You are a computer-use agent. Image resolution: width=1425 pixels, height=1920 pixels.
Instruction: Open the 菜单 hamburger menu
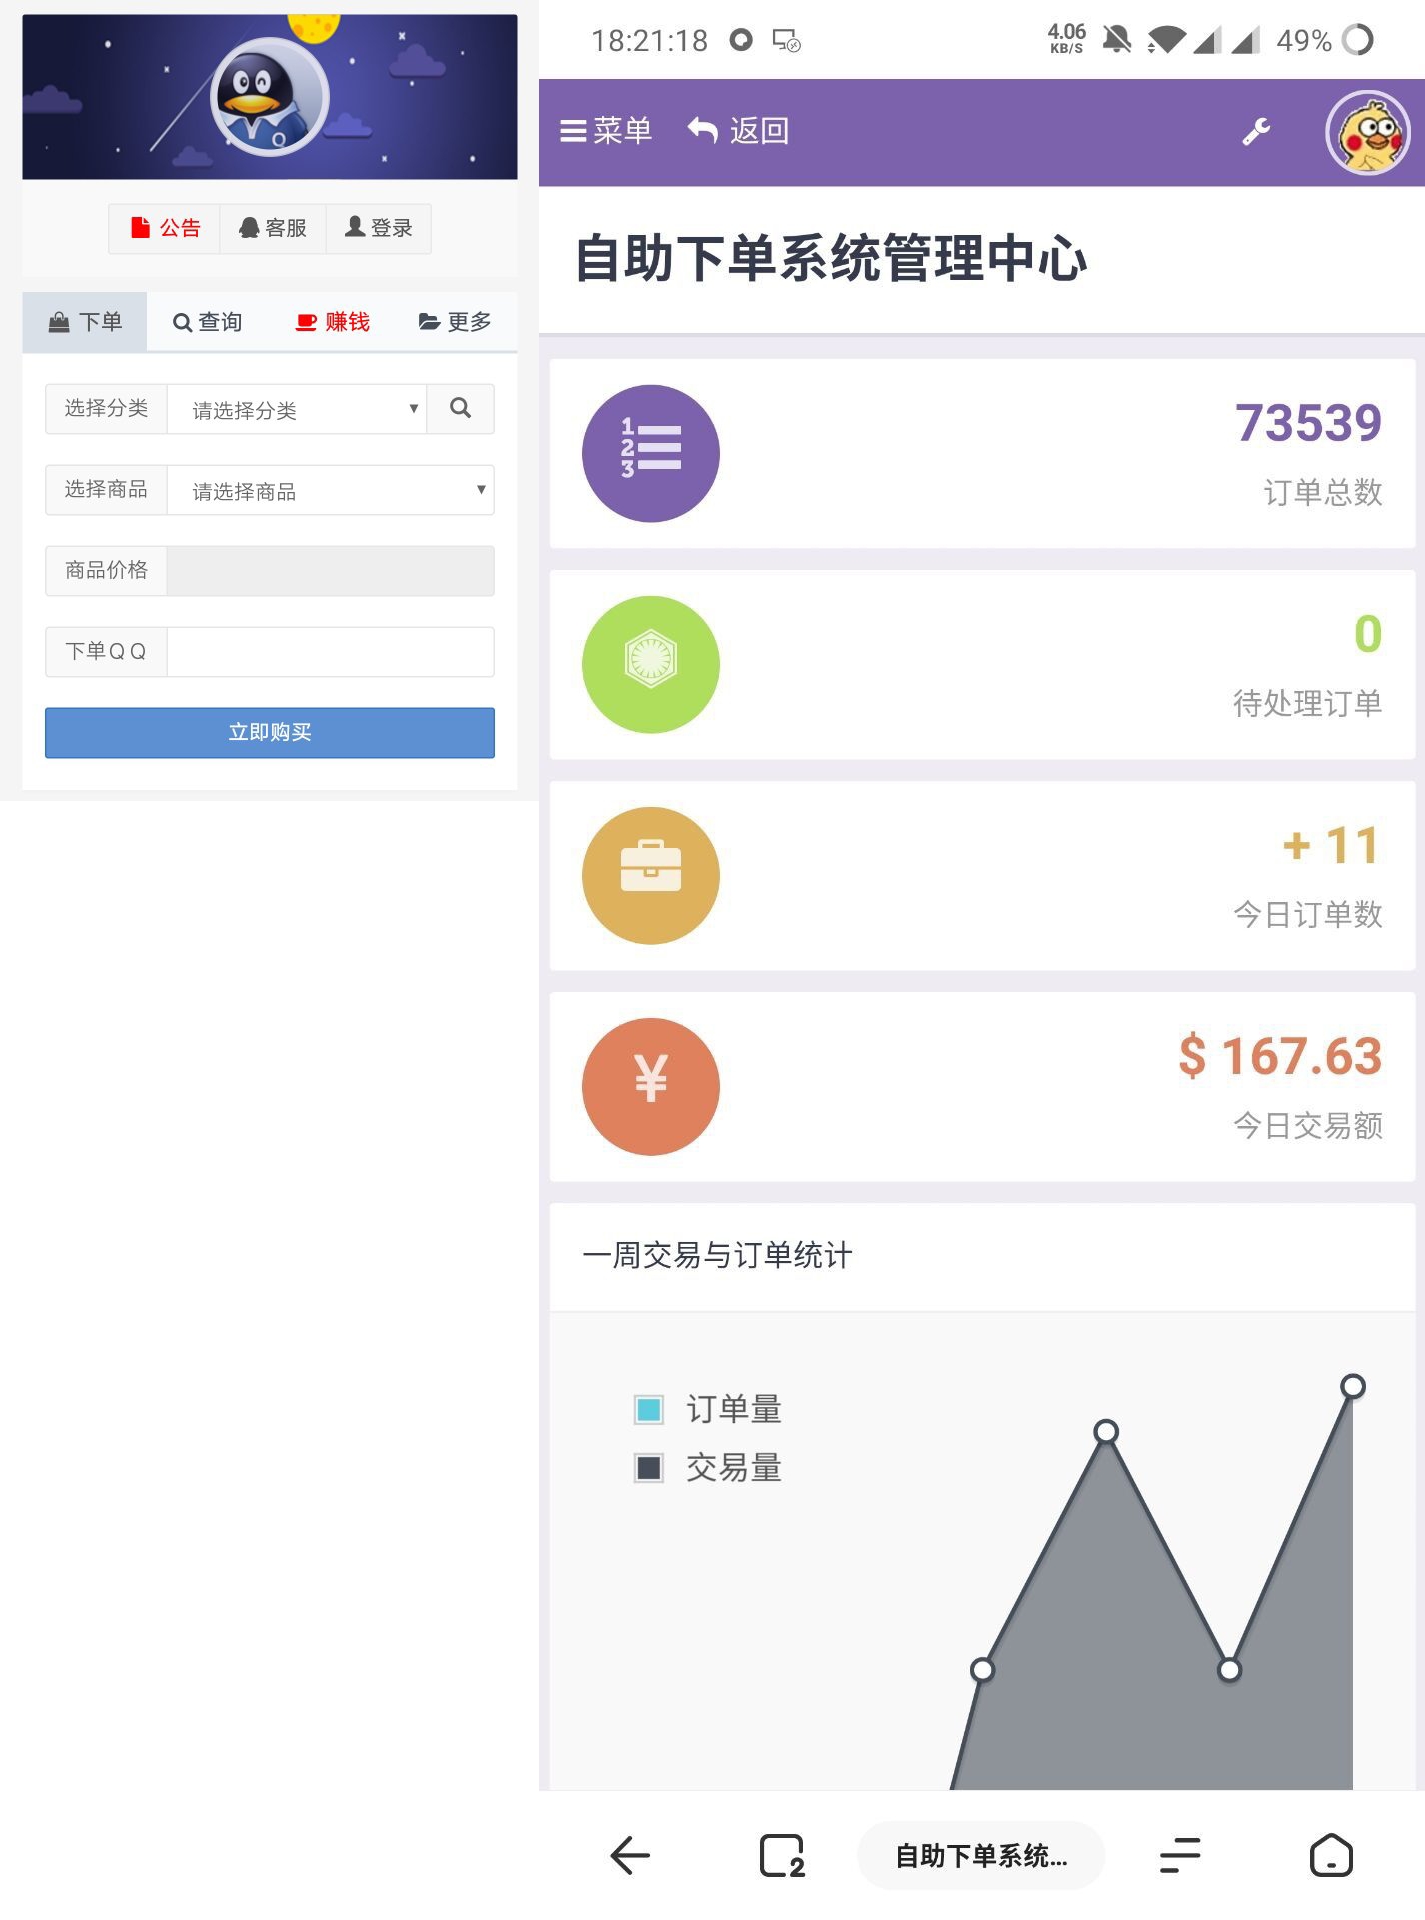(x=606, y=131)
